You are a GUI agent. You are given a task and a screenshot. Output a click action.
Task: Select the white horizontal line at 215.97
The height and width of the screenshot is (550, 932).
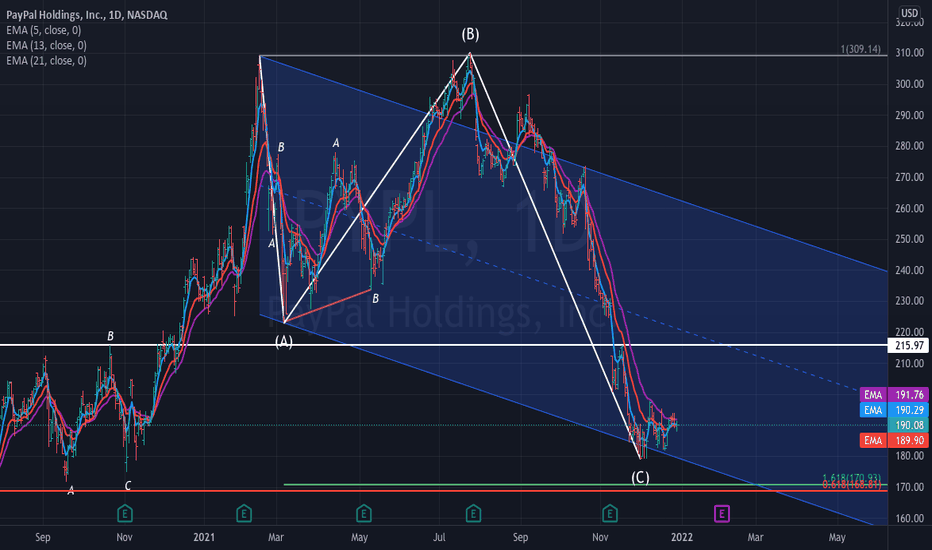click(x=443, y=345)
